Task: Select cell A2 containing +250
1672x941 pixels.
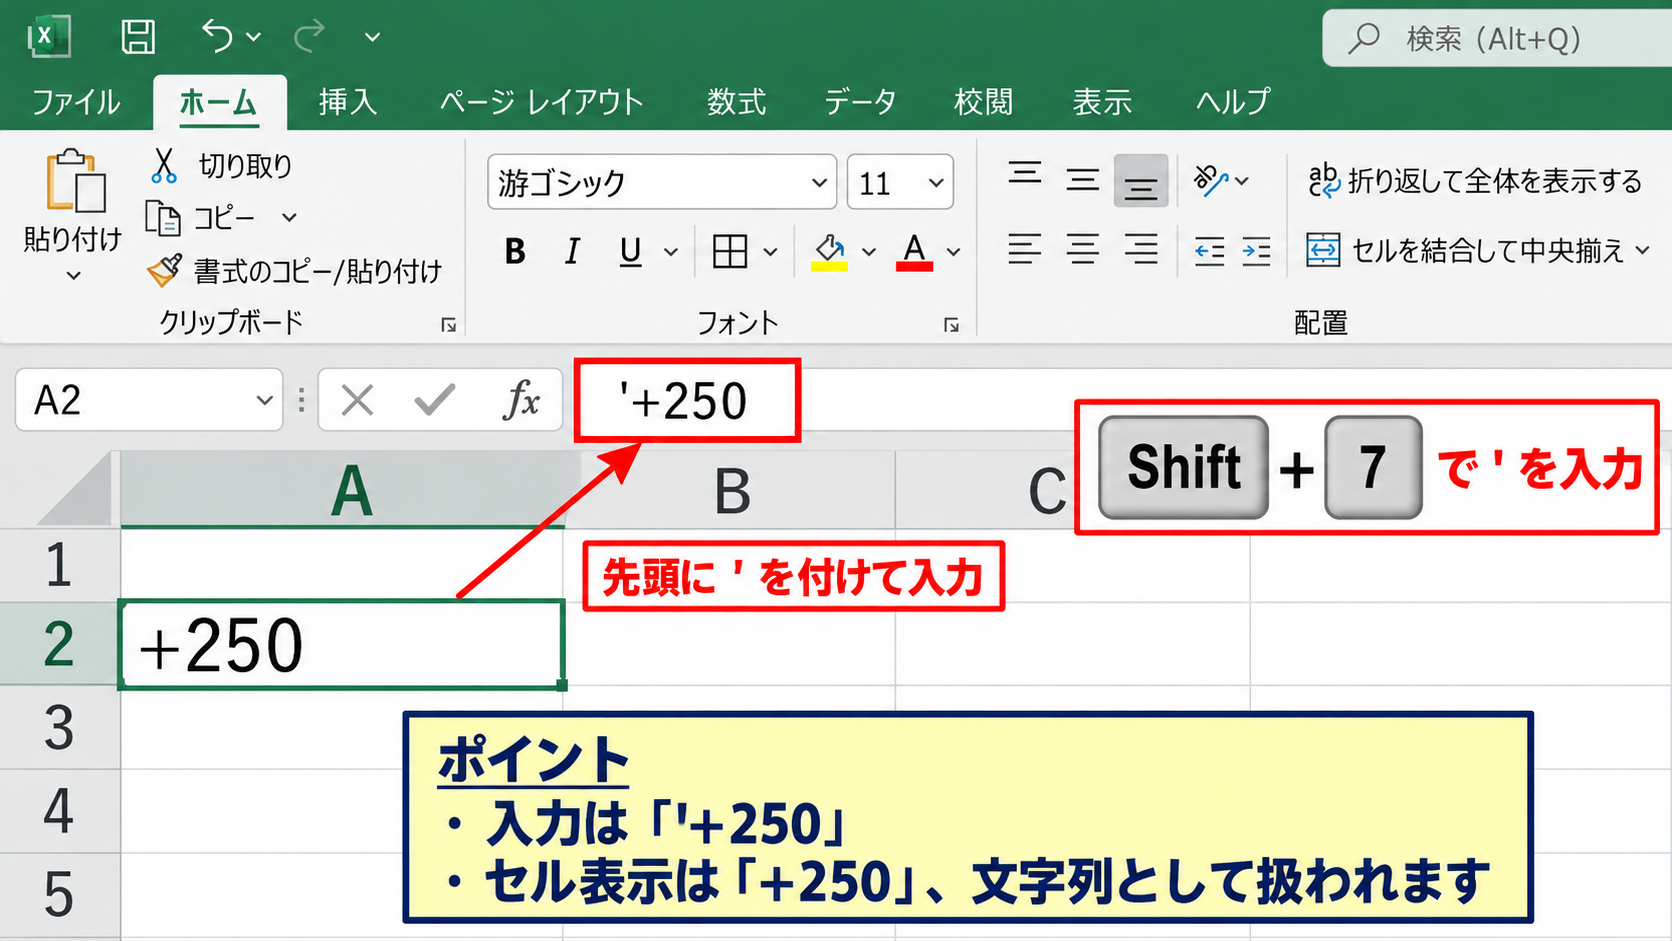Action: point(342,645)
